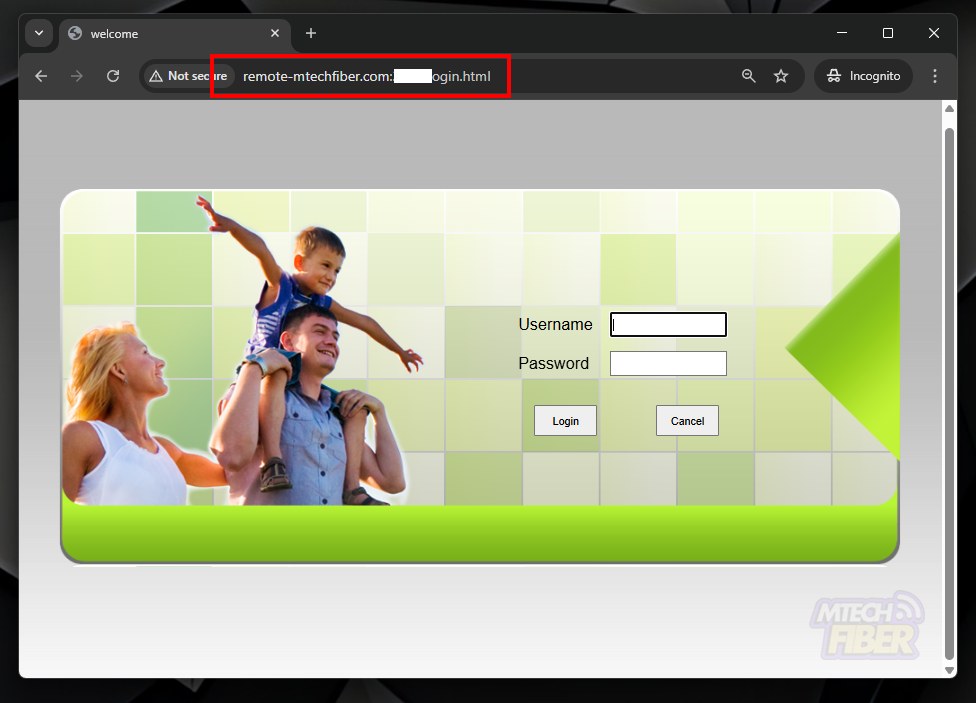This screenshot has width=976, height=703.
Task: Bookmark this page with the star icon
Action: click(781, 76)
